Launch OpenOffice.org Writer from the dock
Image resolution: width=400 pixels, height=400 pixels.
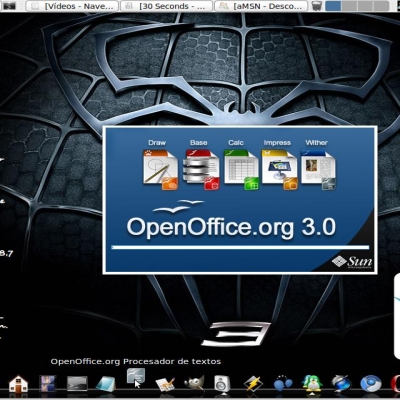(136, 377)
